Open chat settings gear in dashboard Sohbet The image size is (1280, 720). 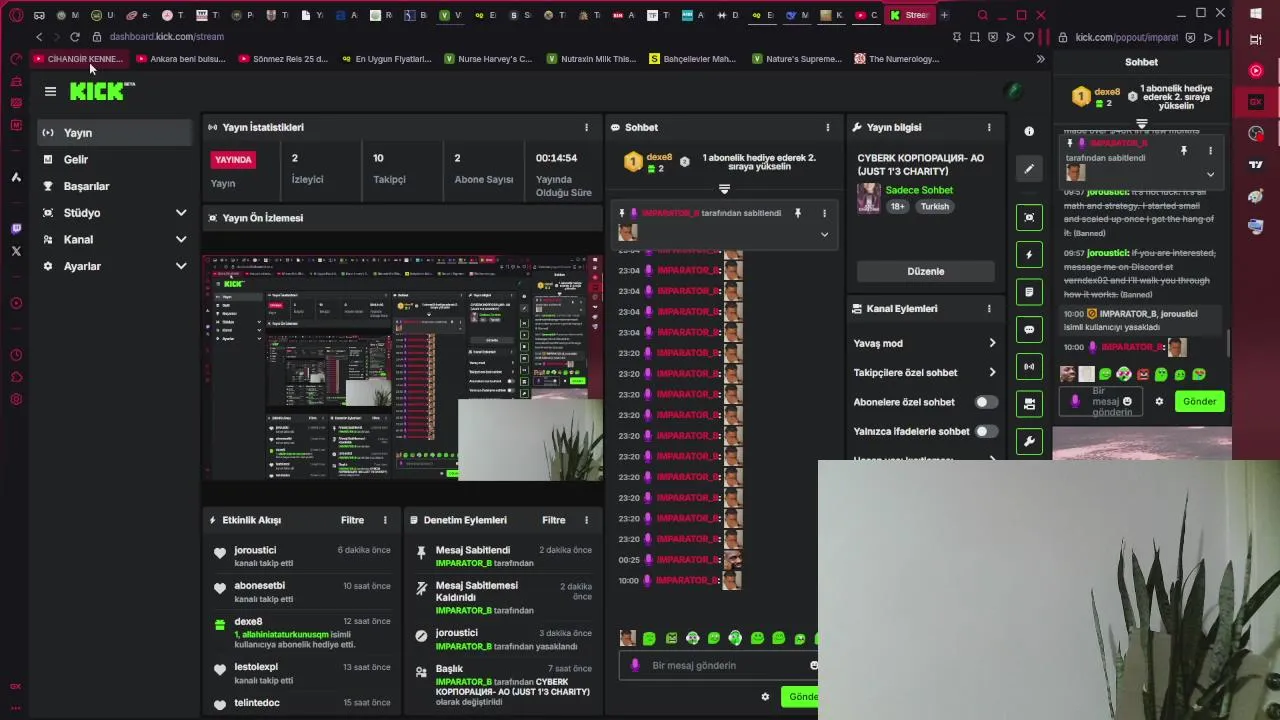[765, 697]
